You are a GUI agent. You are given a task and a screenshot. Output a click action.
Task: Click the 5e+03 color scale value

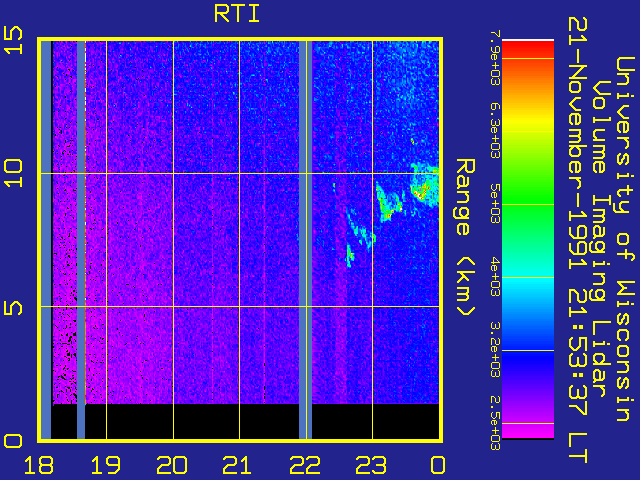click(x=495, y=204)
